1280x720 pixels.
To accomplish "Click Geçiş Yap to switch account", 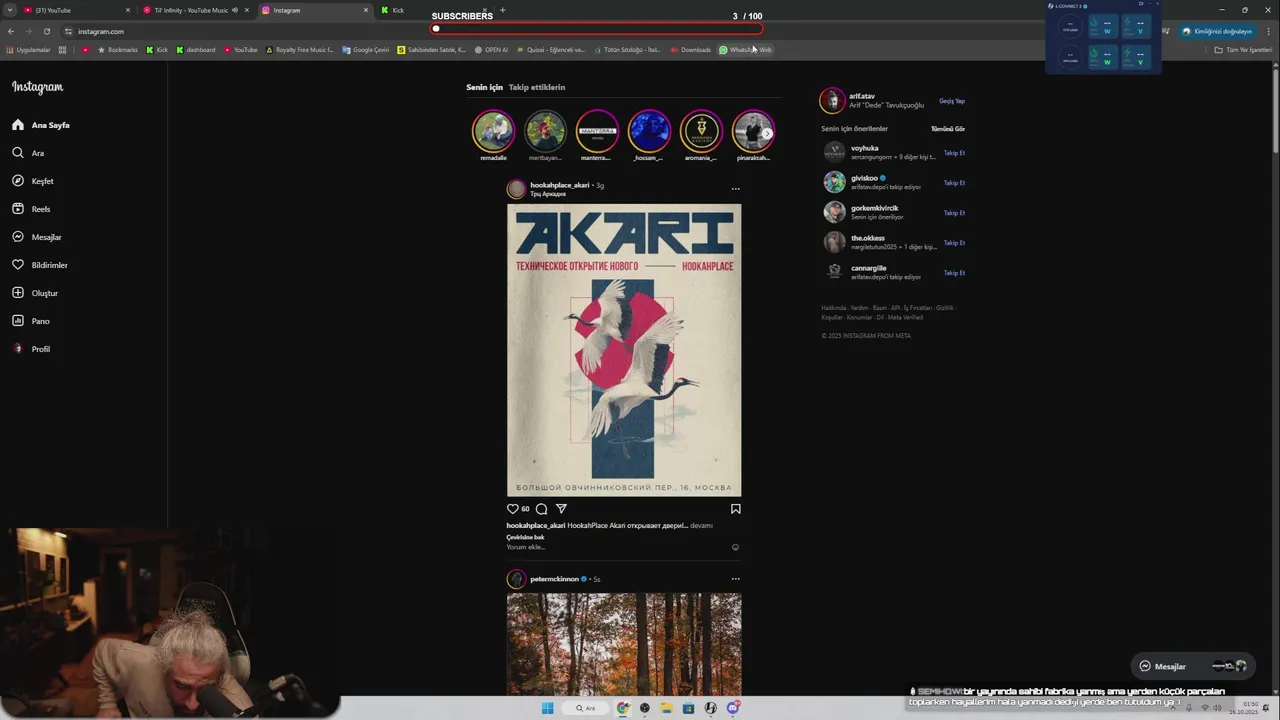I will point(952,101).
